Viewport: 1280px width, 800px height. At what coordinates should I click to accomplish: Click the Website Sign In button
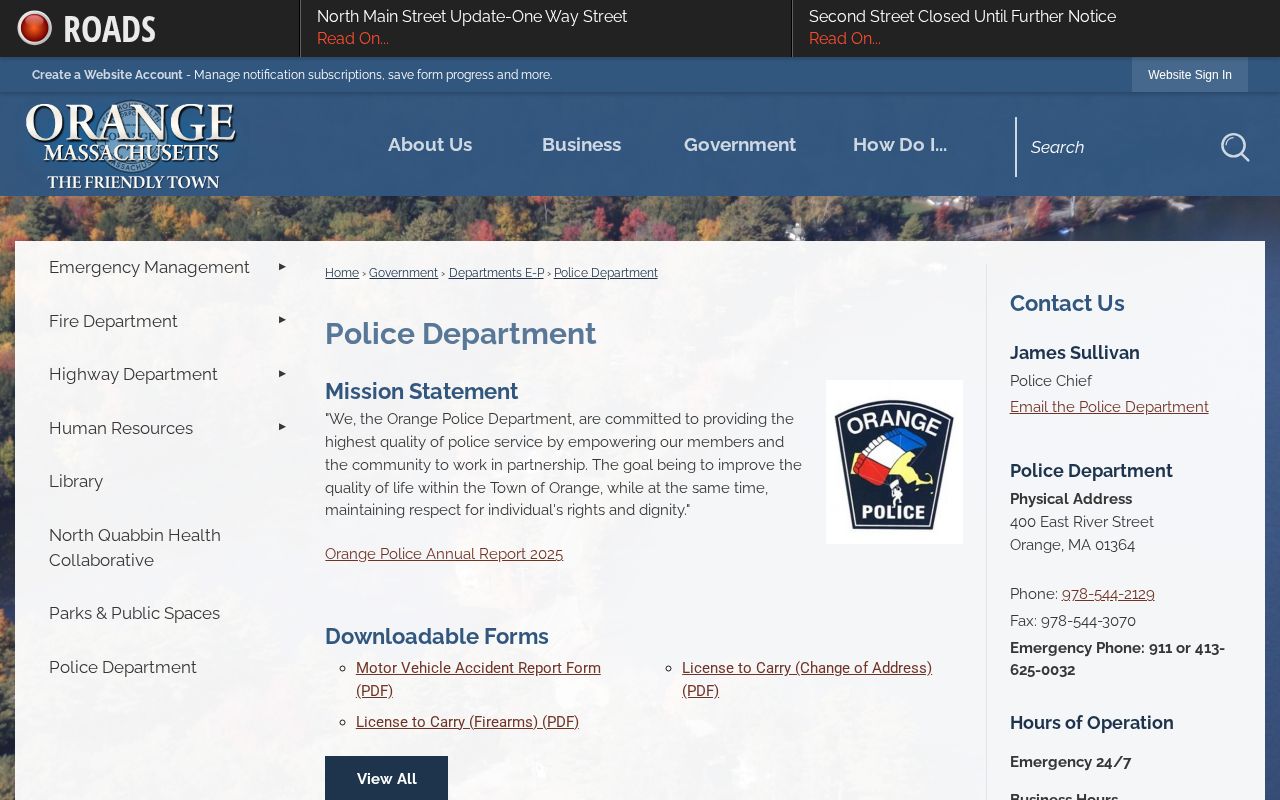click(1190, 75)
